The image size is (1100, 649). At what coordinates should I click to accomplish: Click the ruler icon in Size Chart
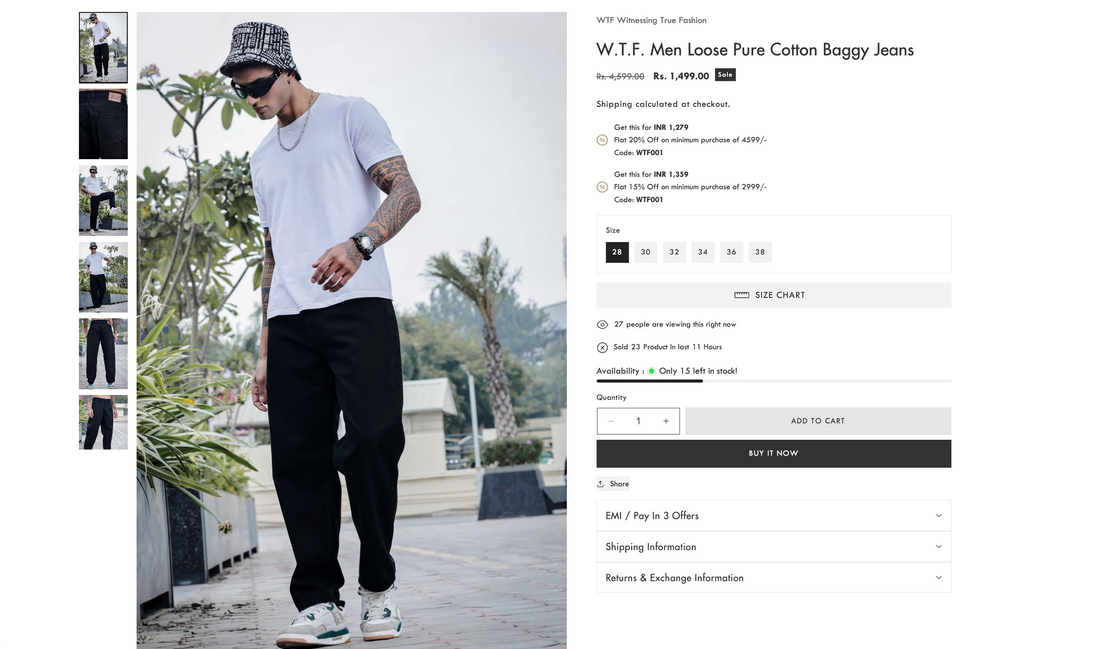(x=742, y=295)
